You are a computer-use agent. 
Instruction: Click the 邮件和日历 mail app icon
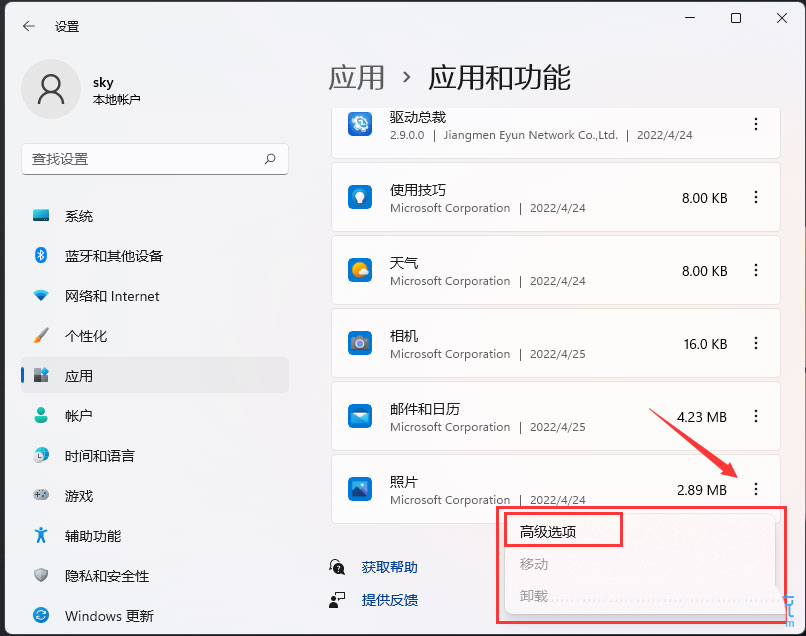point(360,417)
